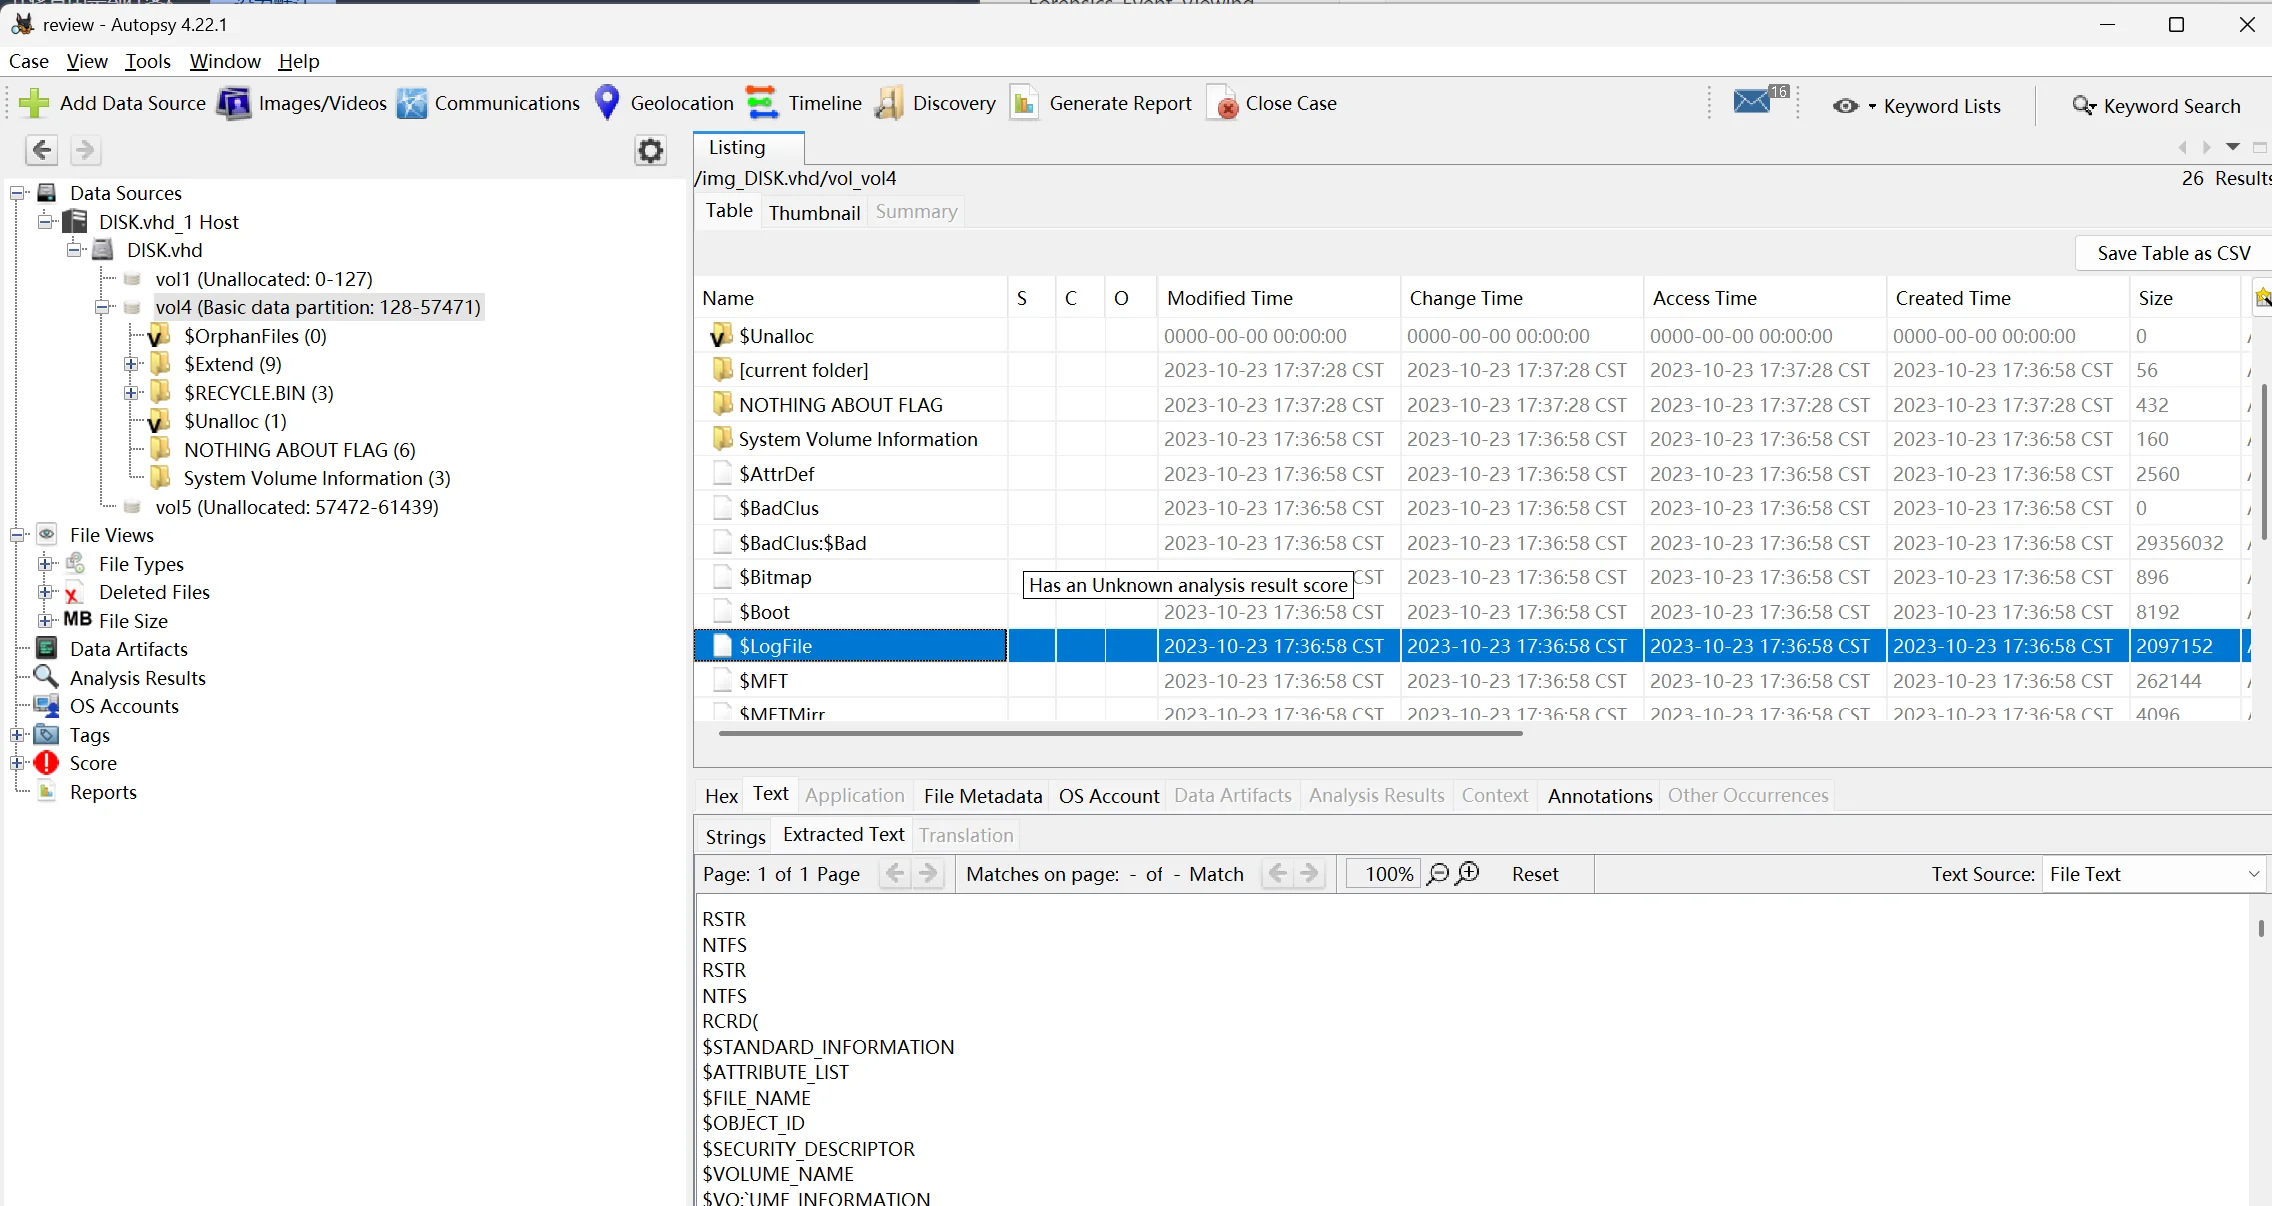Select the Reports tree item
Screen dimensions: 2272x1206
click(x=103, y=792)
